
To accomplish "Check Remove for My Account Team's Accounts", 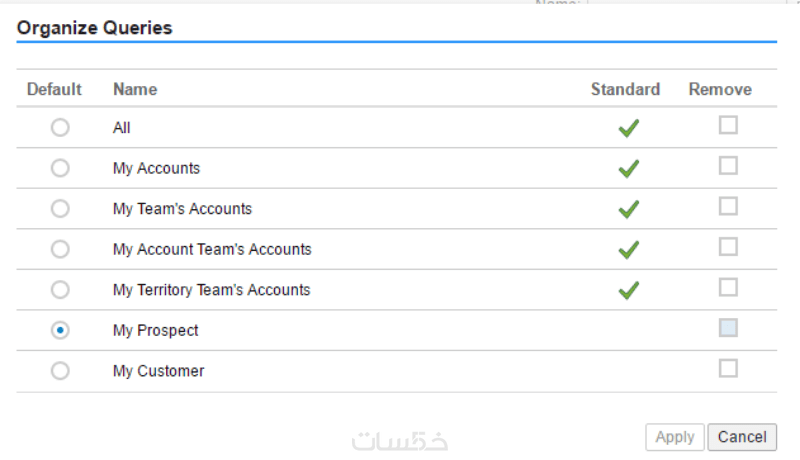I will [x=728, y=246].
